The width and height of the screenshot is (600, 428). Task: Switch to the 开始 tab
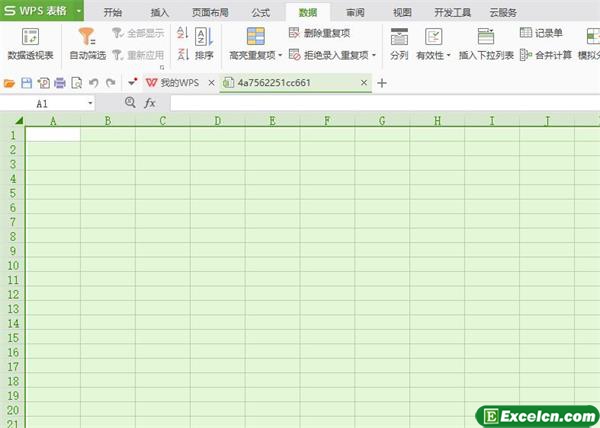tap(112, 13)
